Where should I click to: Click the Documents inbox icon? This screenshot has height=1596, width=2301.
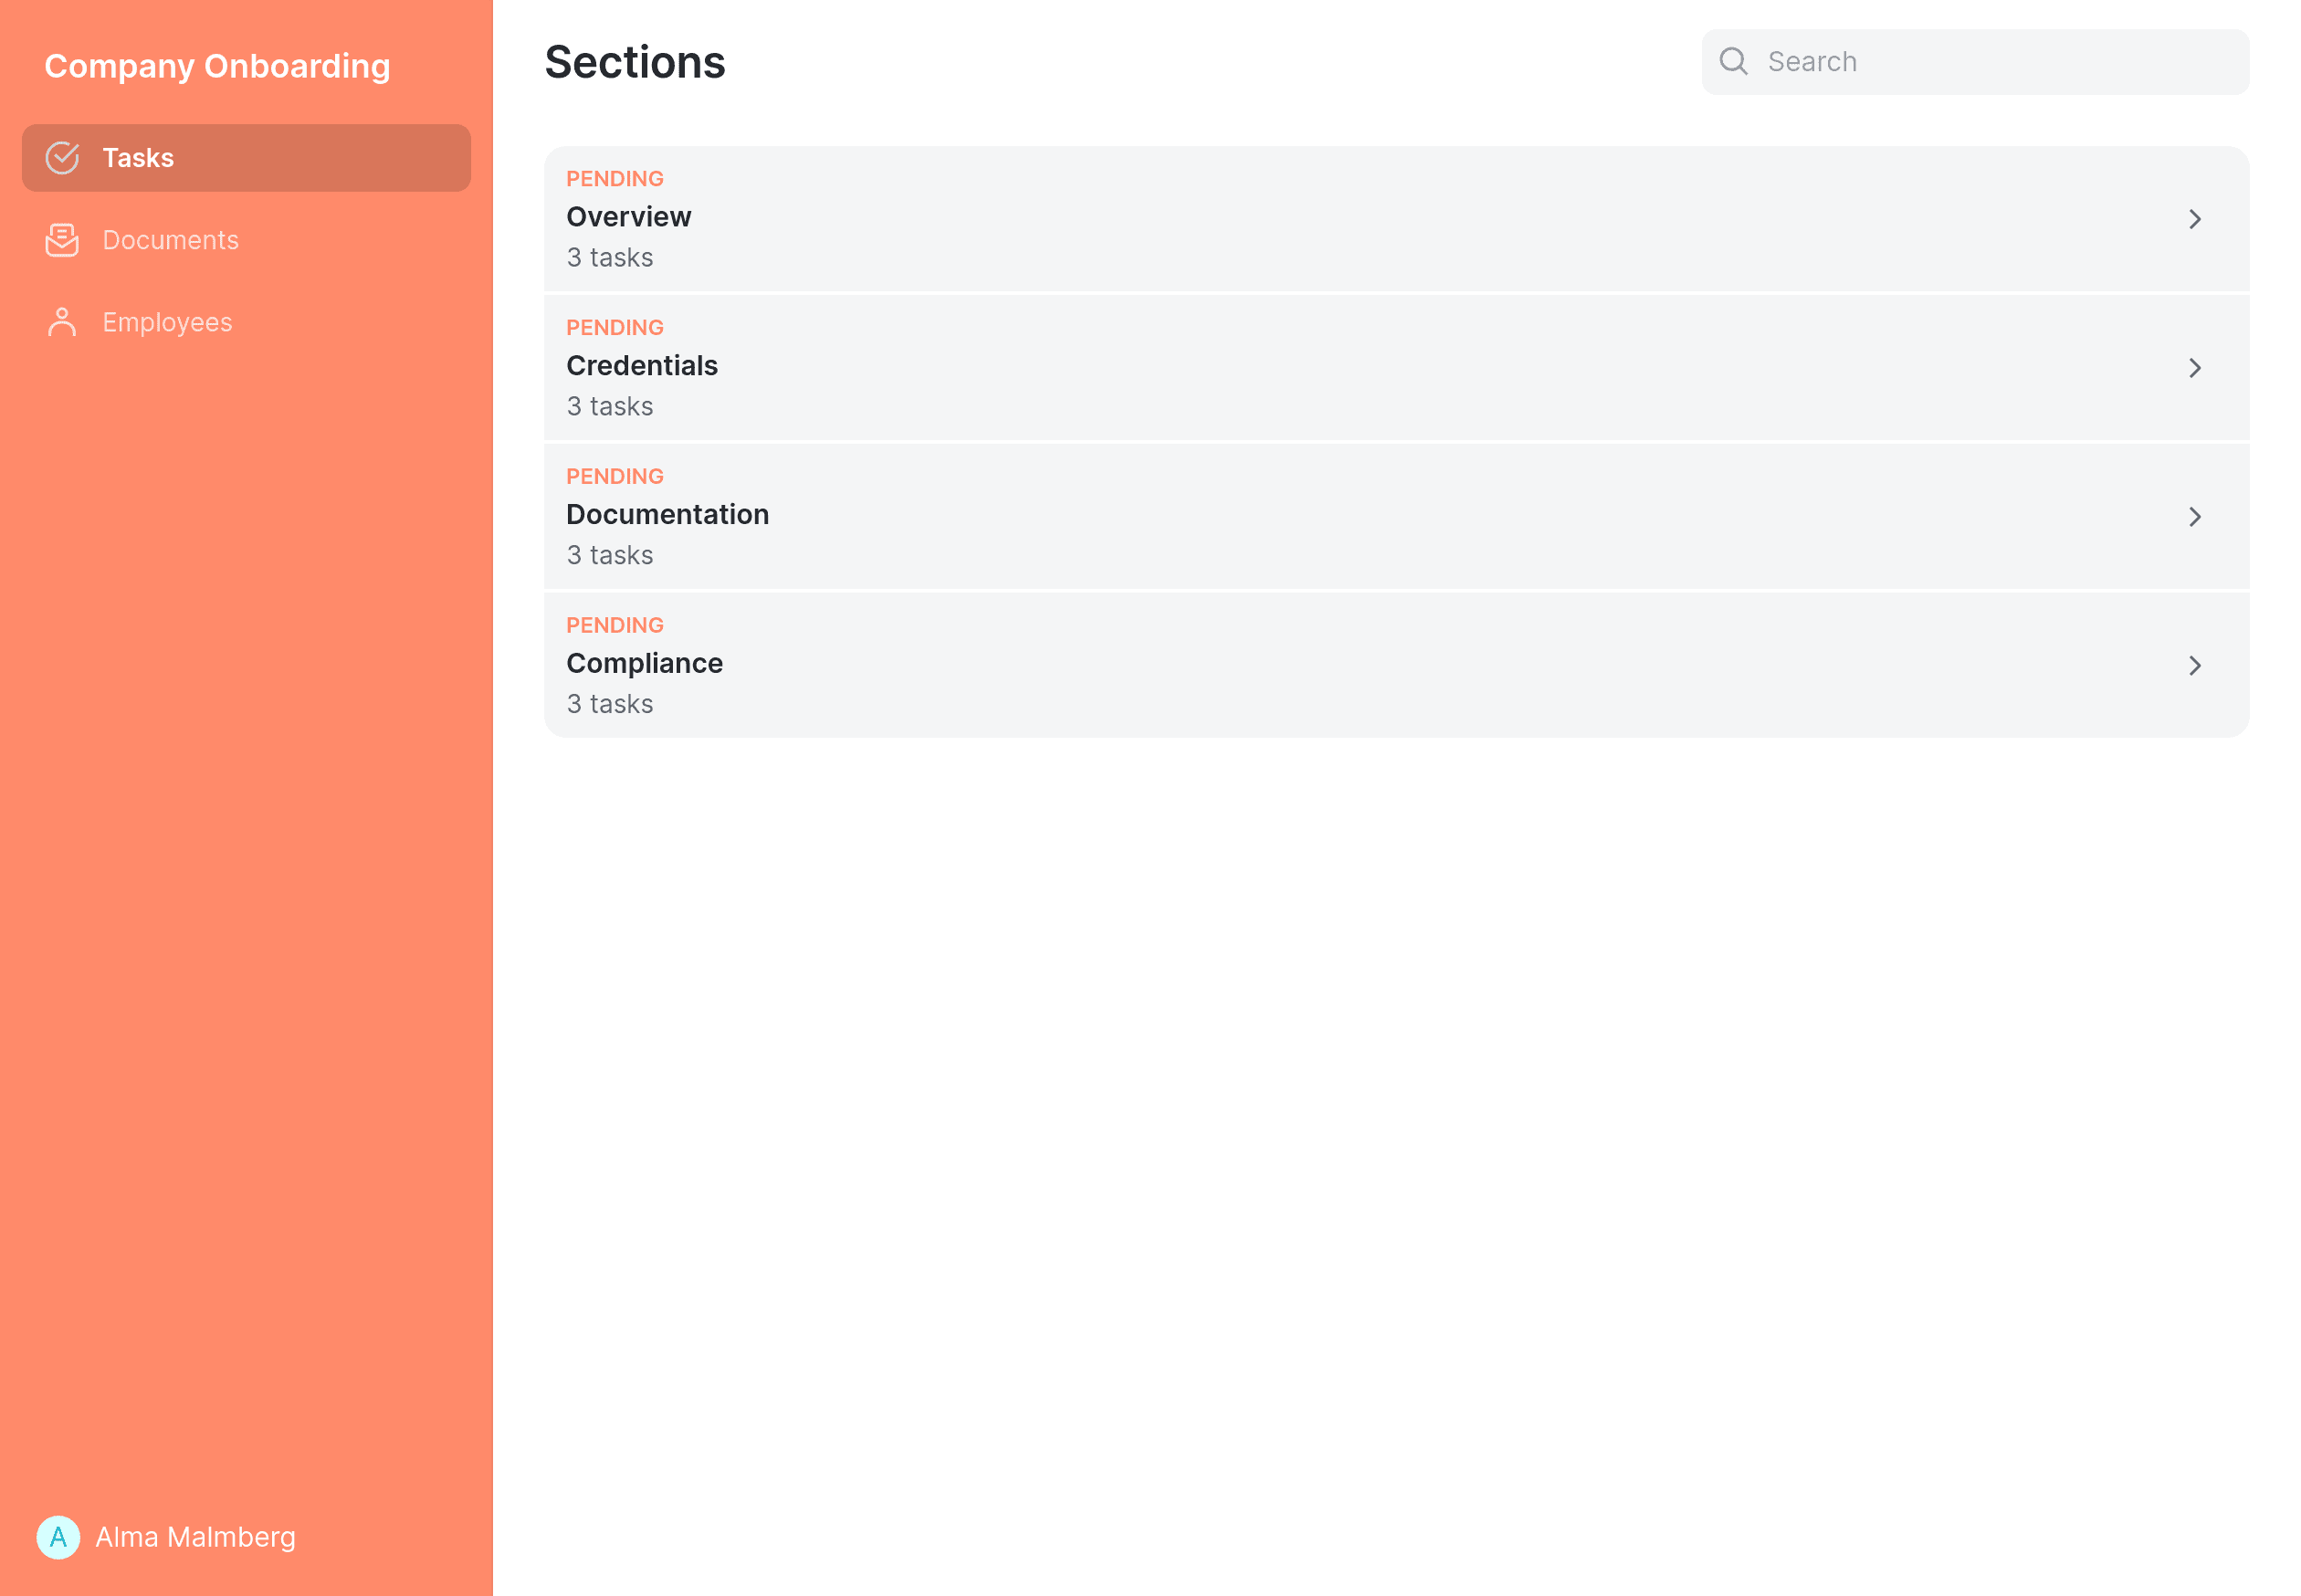pos(62,240)
